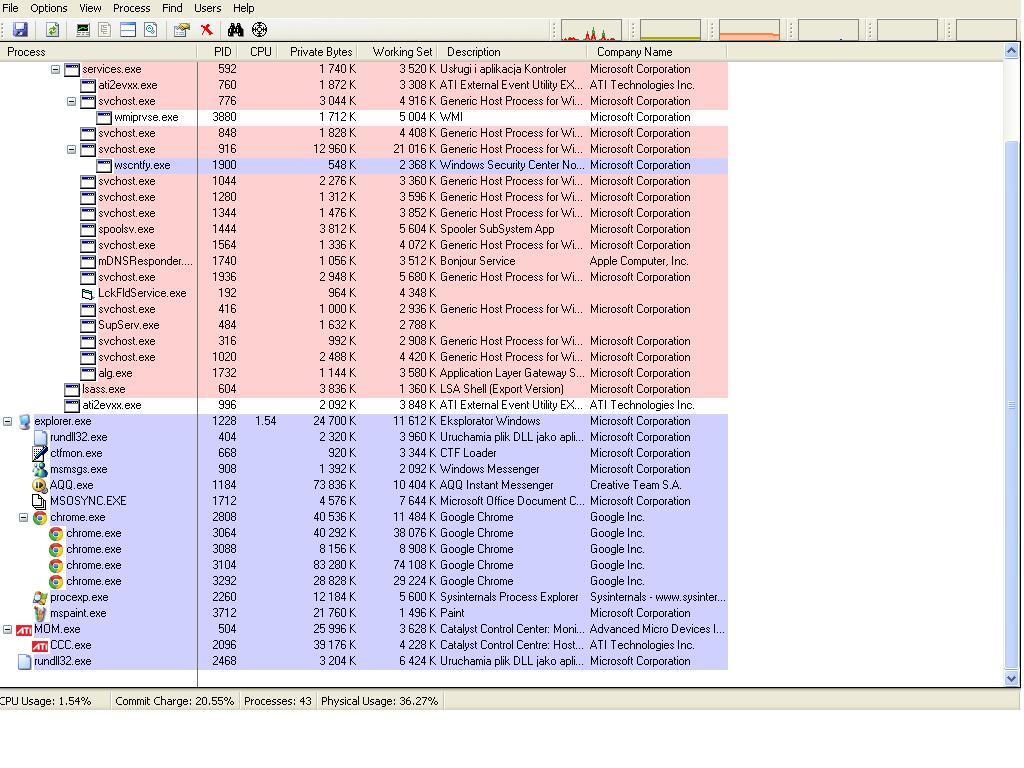This screenshot has height=768, width=1024.
Task: Click the ATI icon of CCC.exe
Action: 40,646
